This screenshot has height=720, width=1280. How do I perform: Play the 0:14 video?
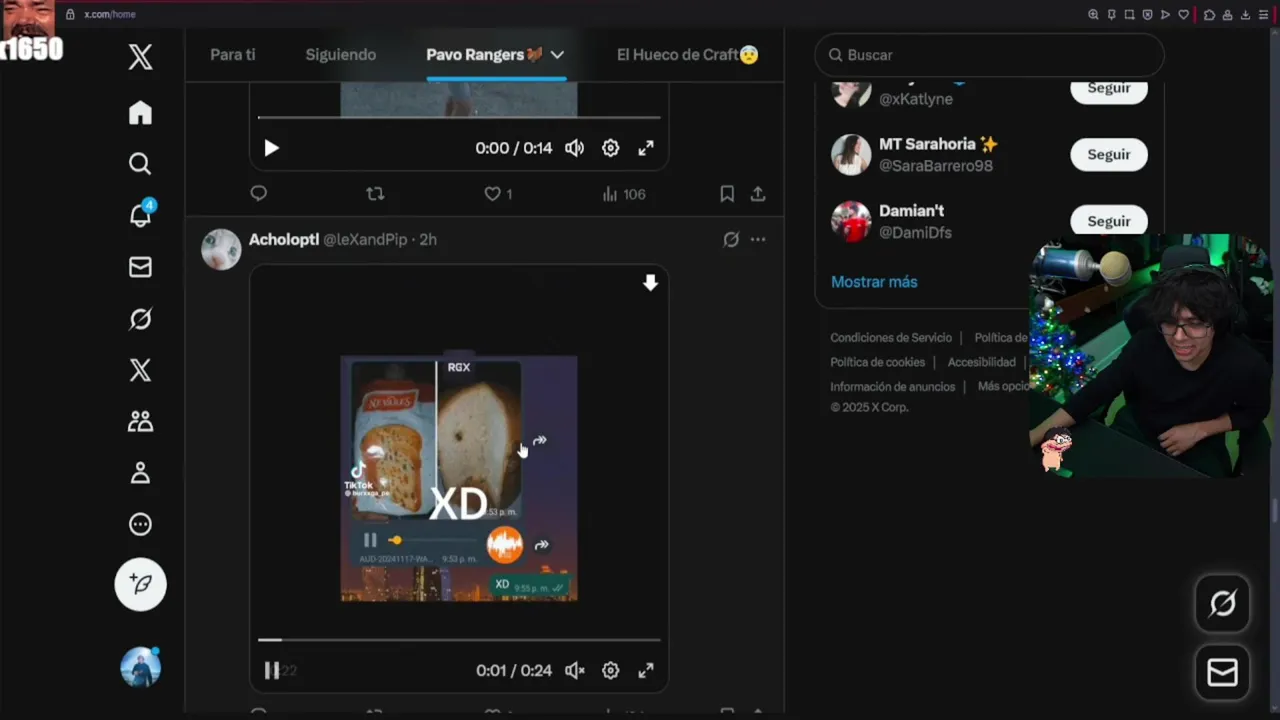[271, 148]
